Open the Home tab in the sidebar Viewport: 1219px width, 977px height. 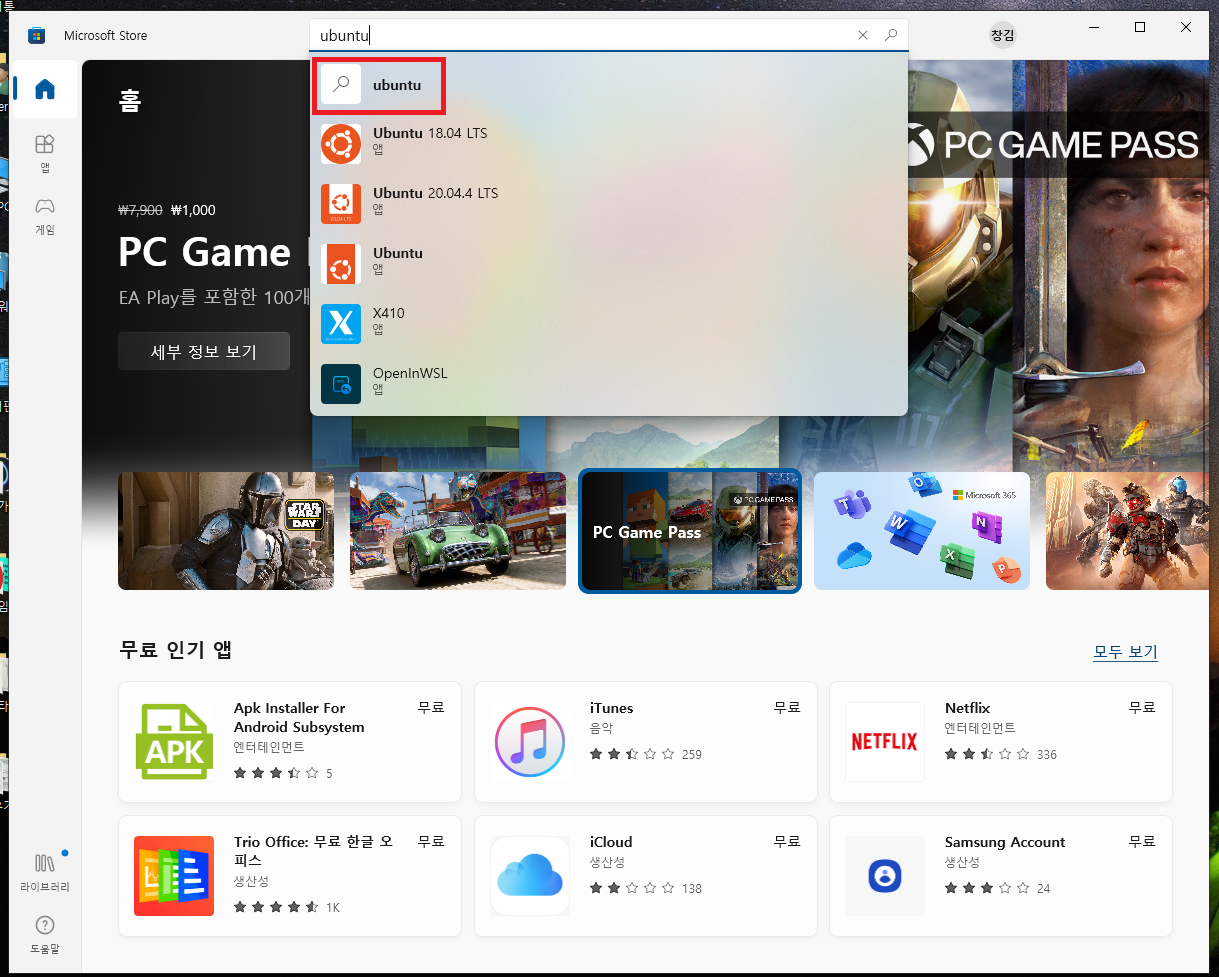(x=45, y=89)
